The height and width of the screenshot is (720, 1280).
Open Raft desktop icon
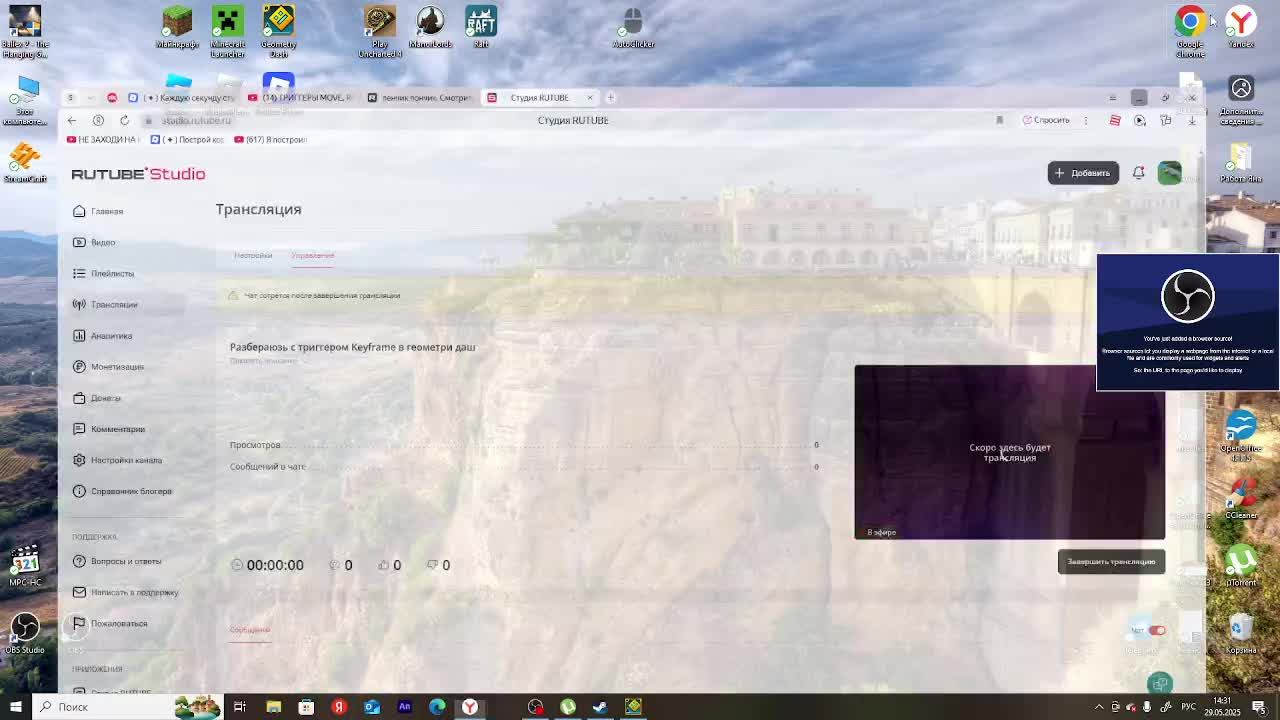point(481,27)
